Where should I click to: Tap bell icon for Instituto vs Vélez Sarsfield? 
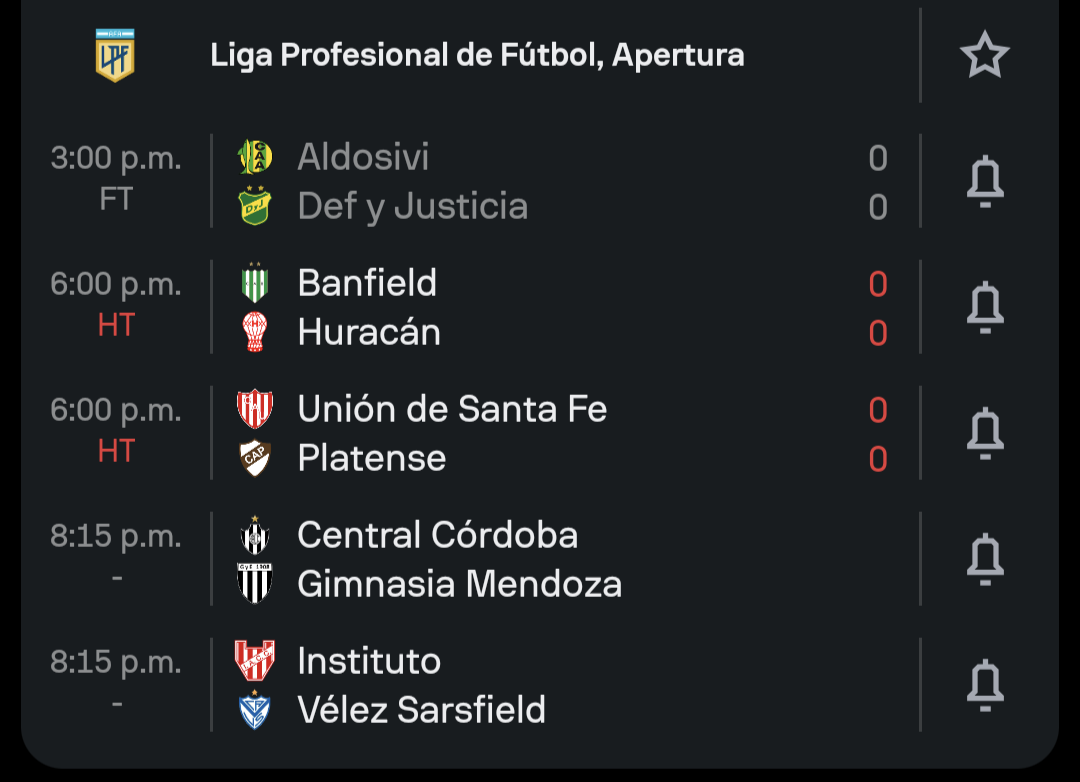985,686
